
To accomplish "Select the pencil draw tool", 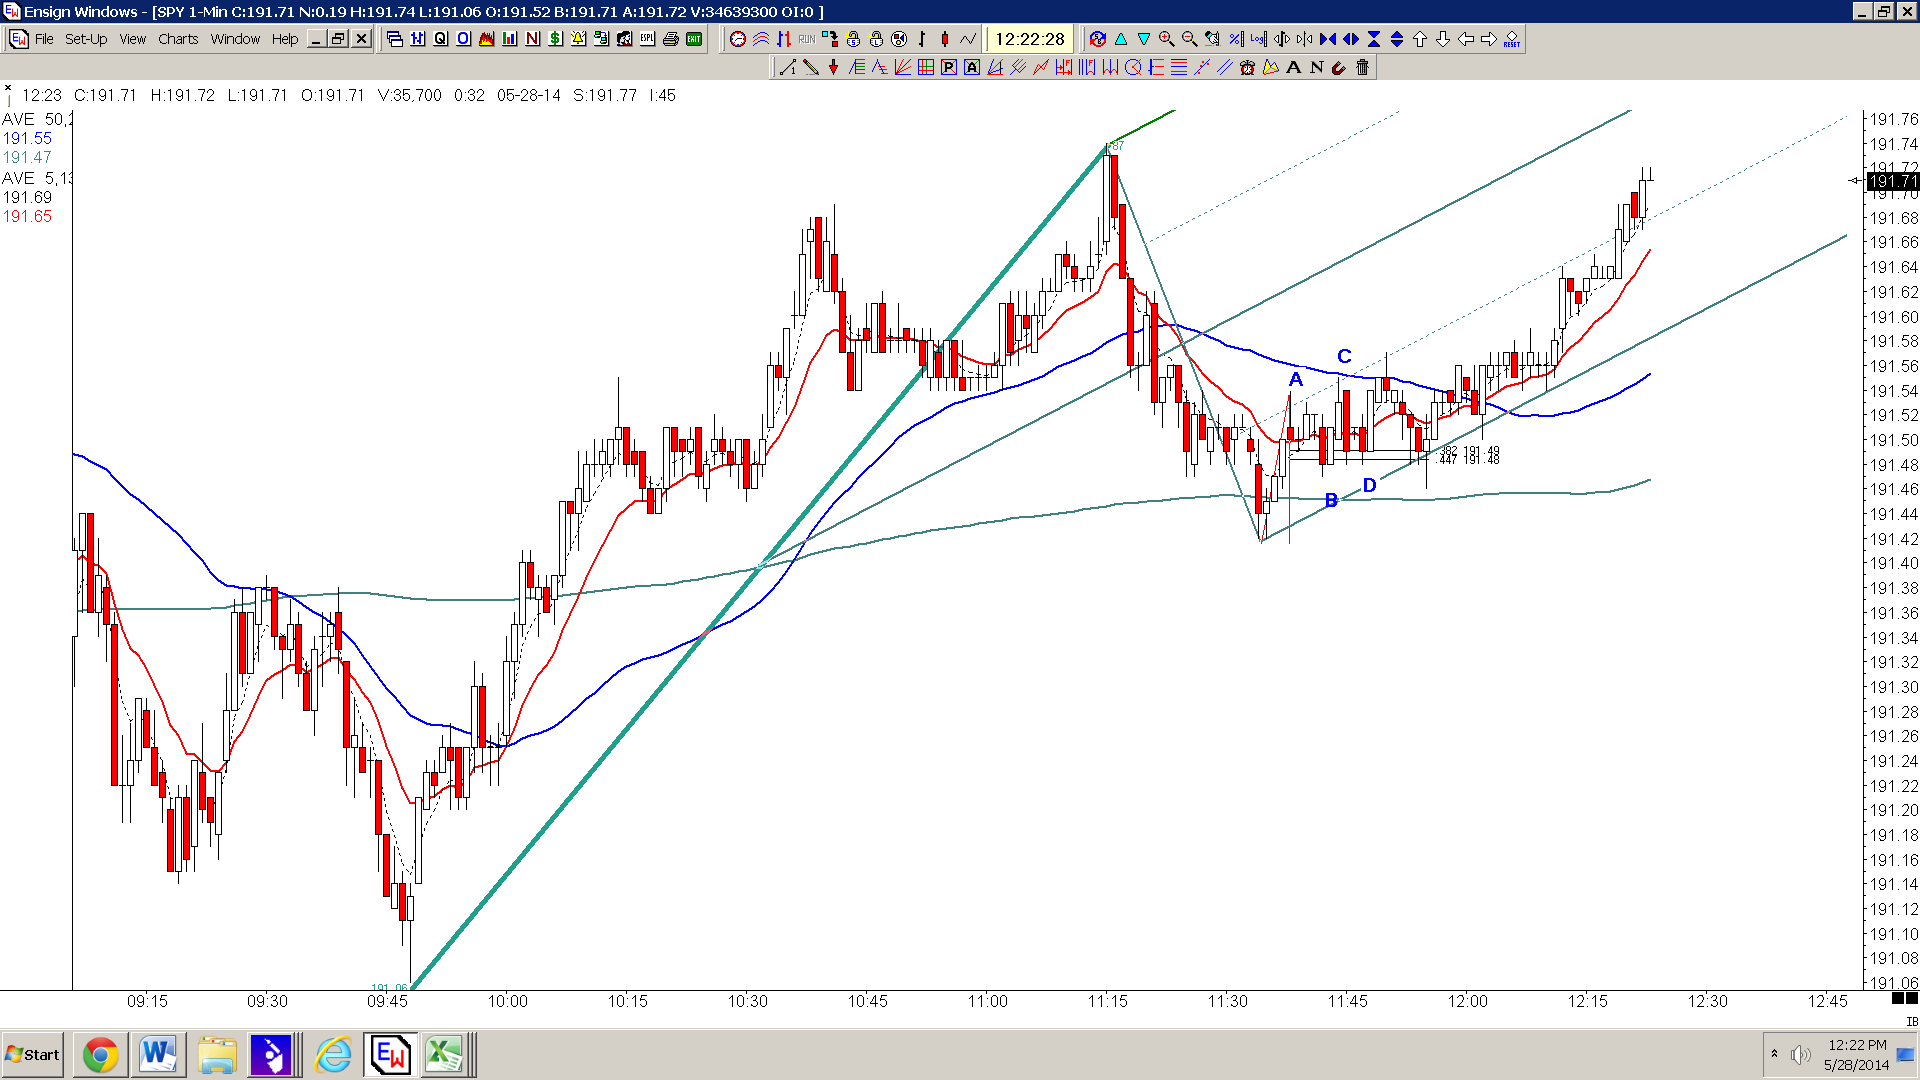I will (x=811, y=67).
